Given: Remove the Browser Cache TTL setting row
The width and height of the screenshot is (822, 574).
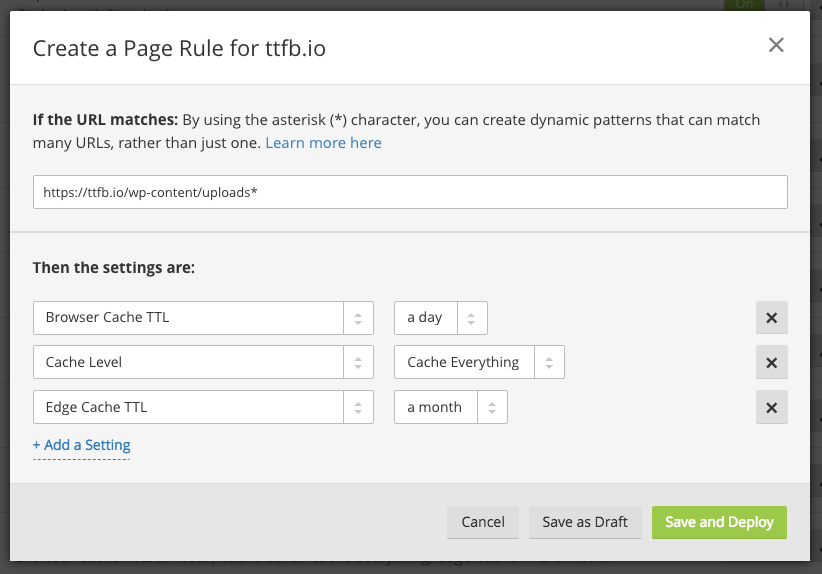Looking at the screenshot, I should [771, 317].
